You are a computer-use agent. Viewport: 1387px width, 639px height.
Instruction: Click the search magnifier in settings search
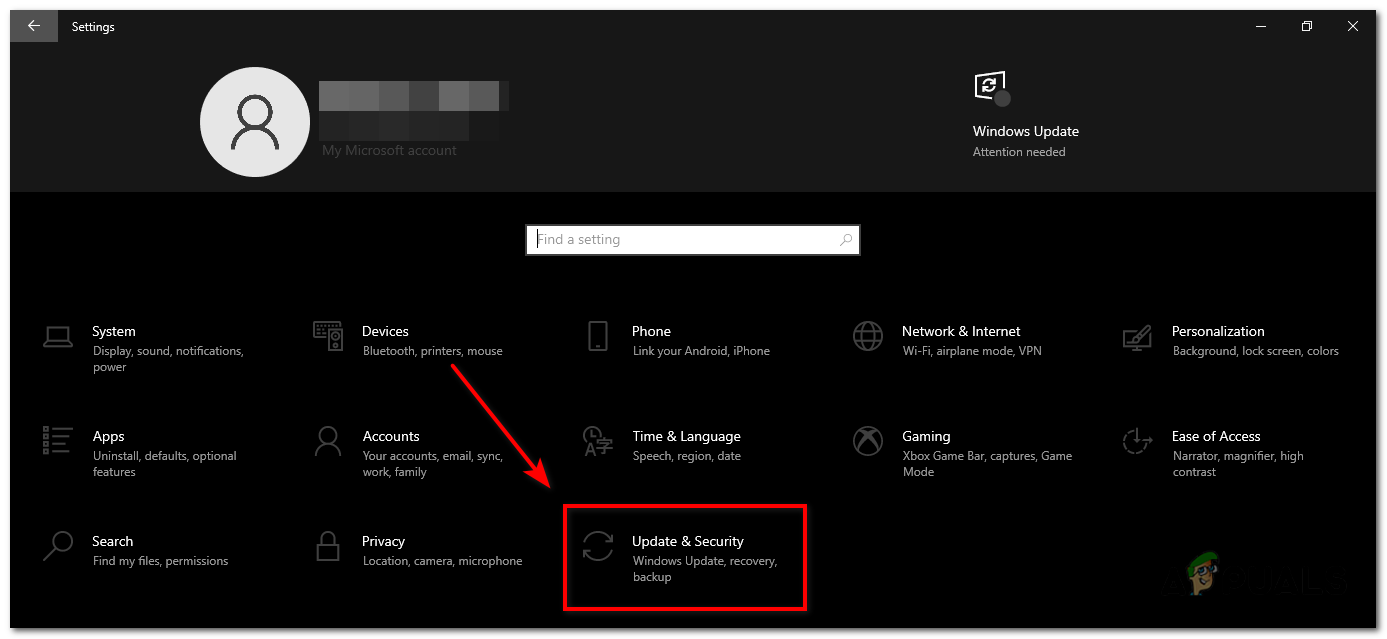[846, 240]
